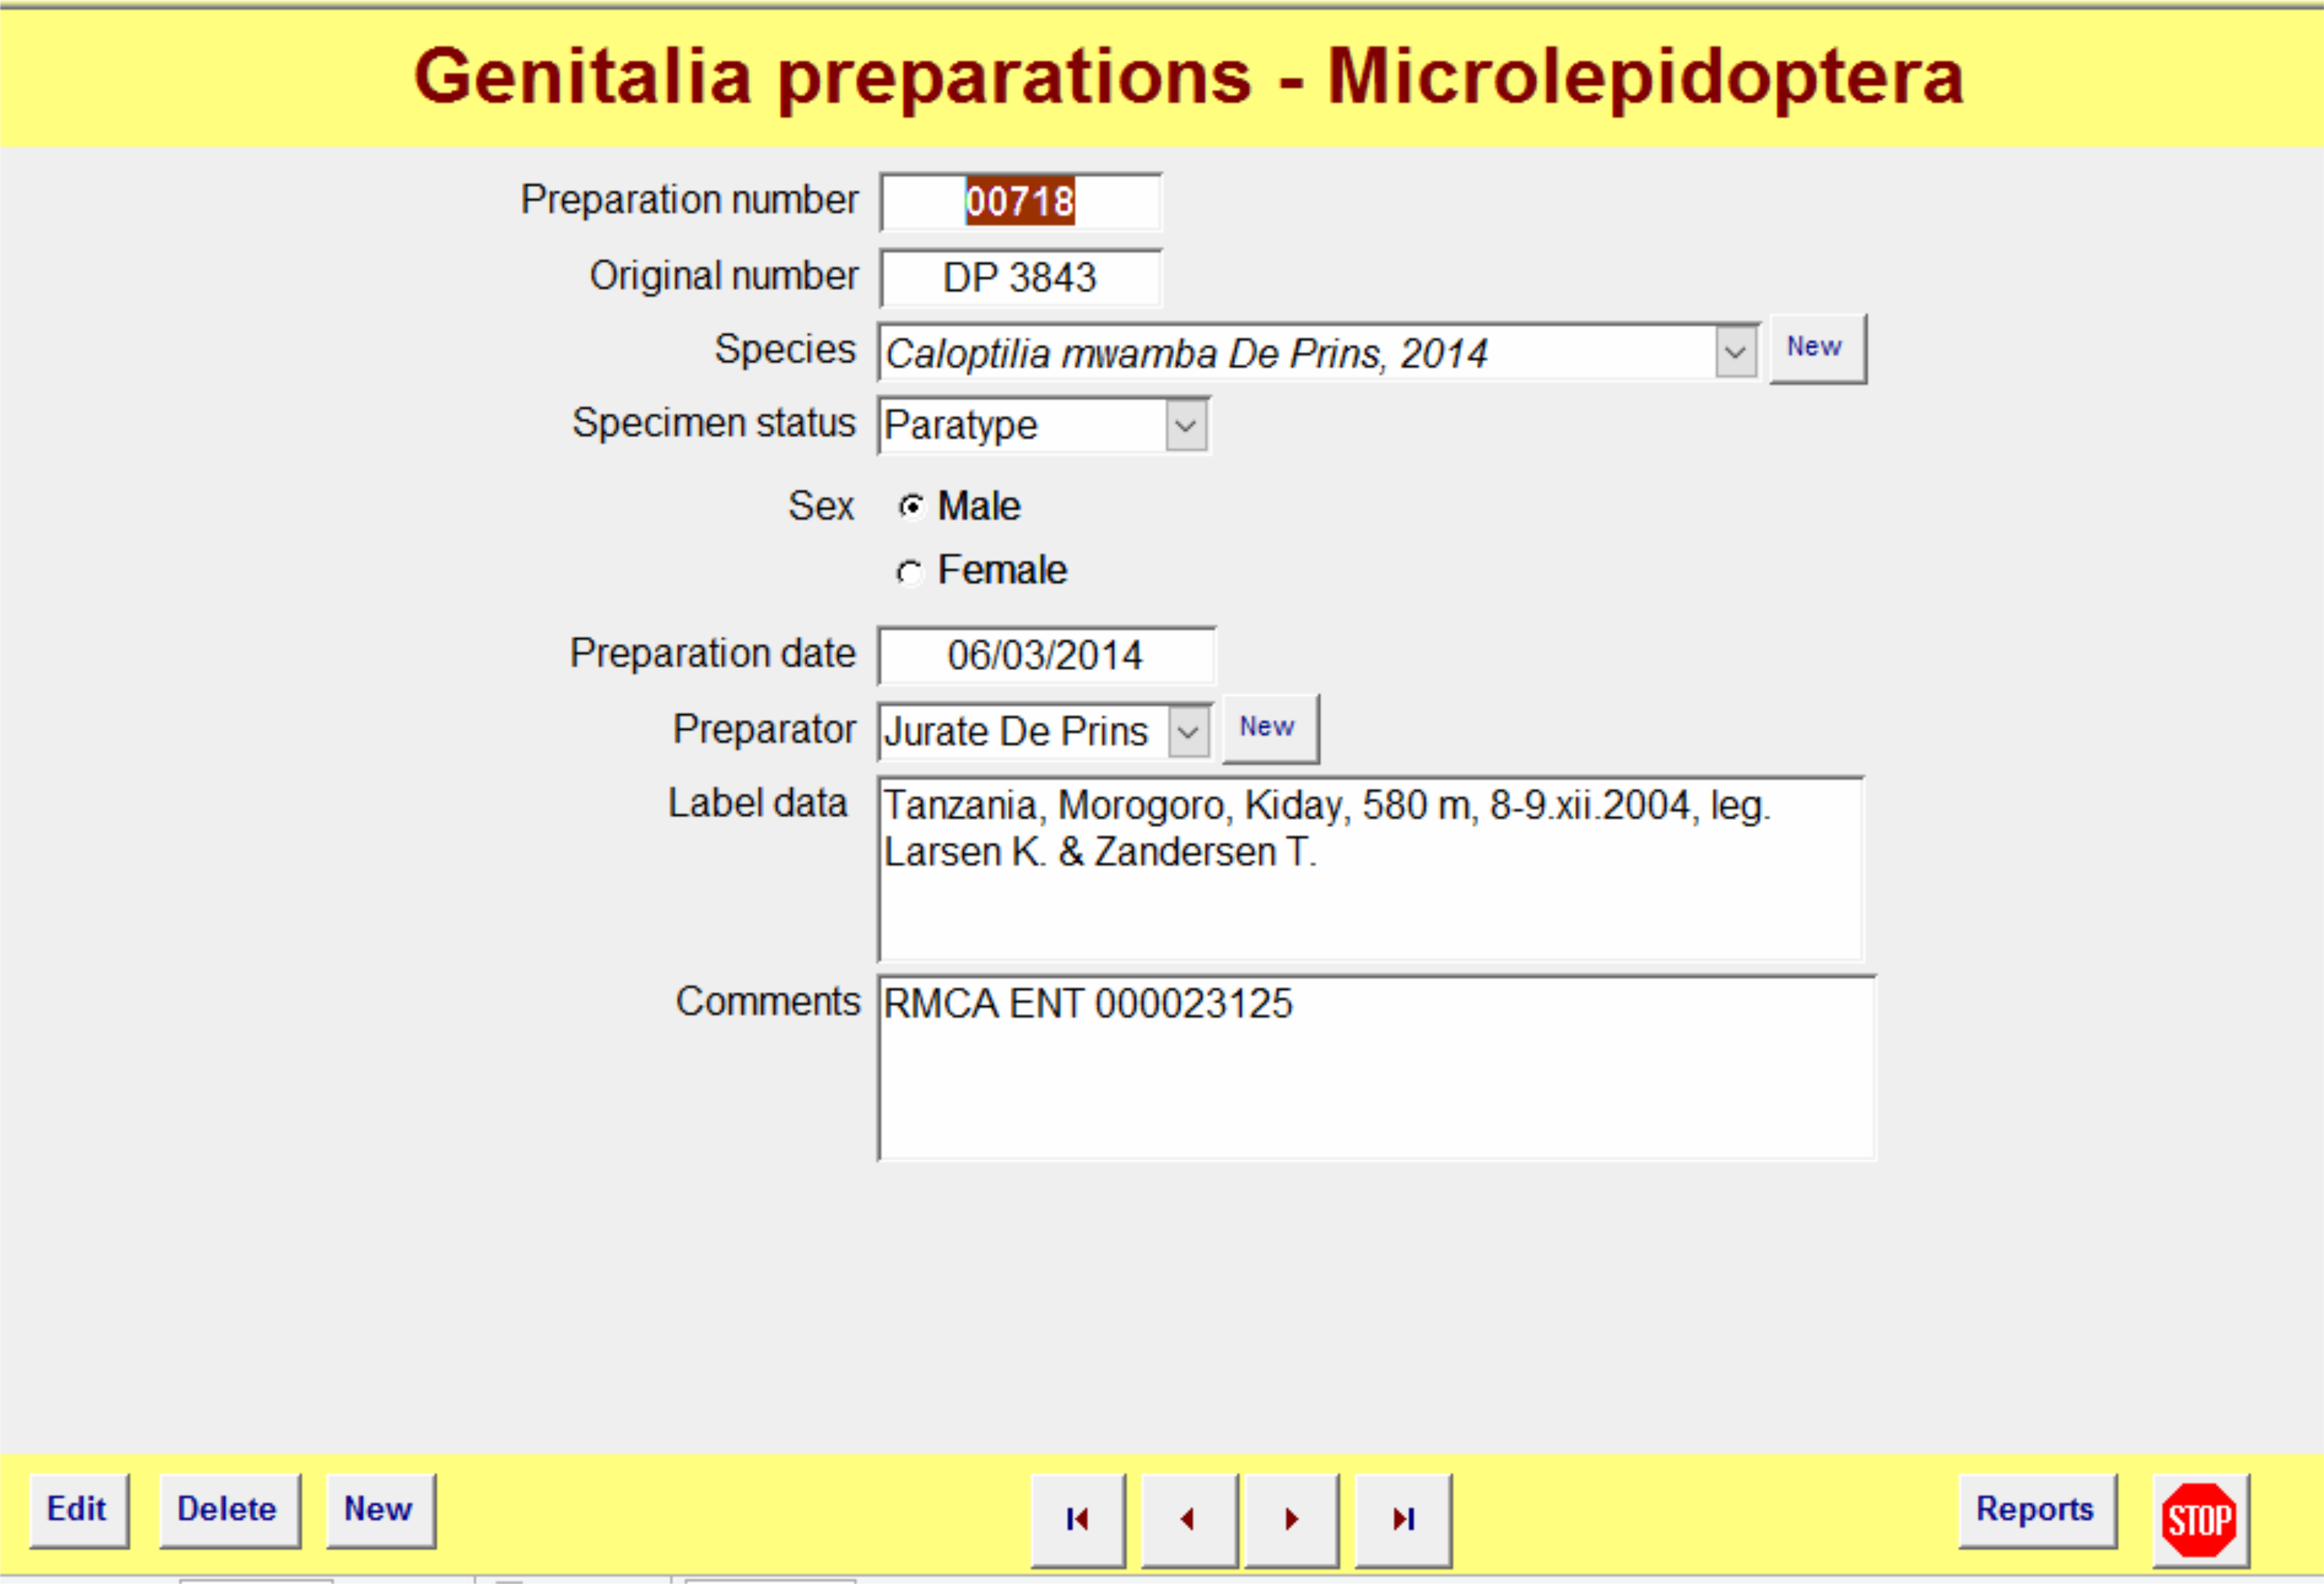The width and height of the screenshot is (2324, 1584).
Task: Click the Genitalia preparations title heading
Action: tap(1189, 77)
